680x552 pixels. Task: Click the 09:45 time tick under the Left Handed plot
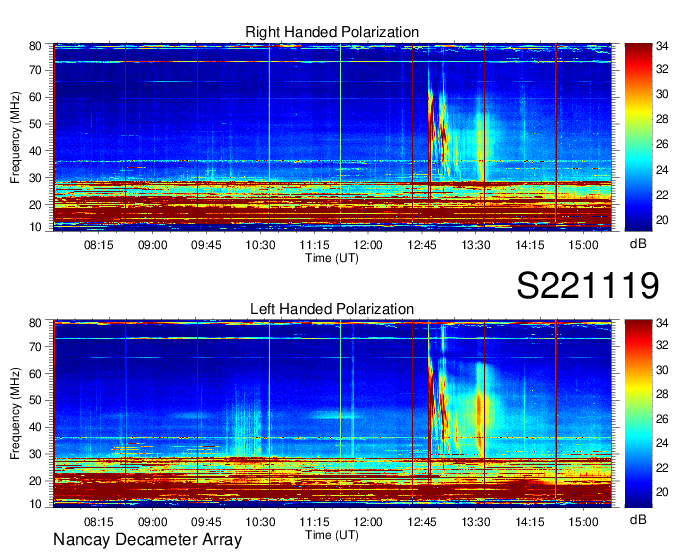206,521
